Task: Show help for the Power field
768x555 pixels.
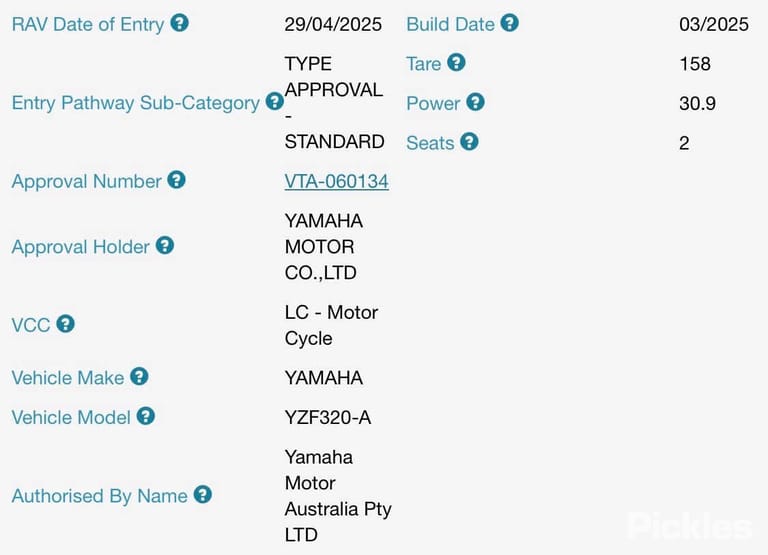Action: click(x=475, y=102)
